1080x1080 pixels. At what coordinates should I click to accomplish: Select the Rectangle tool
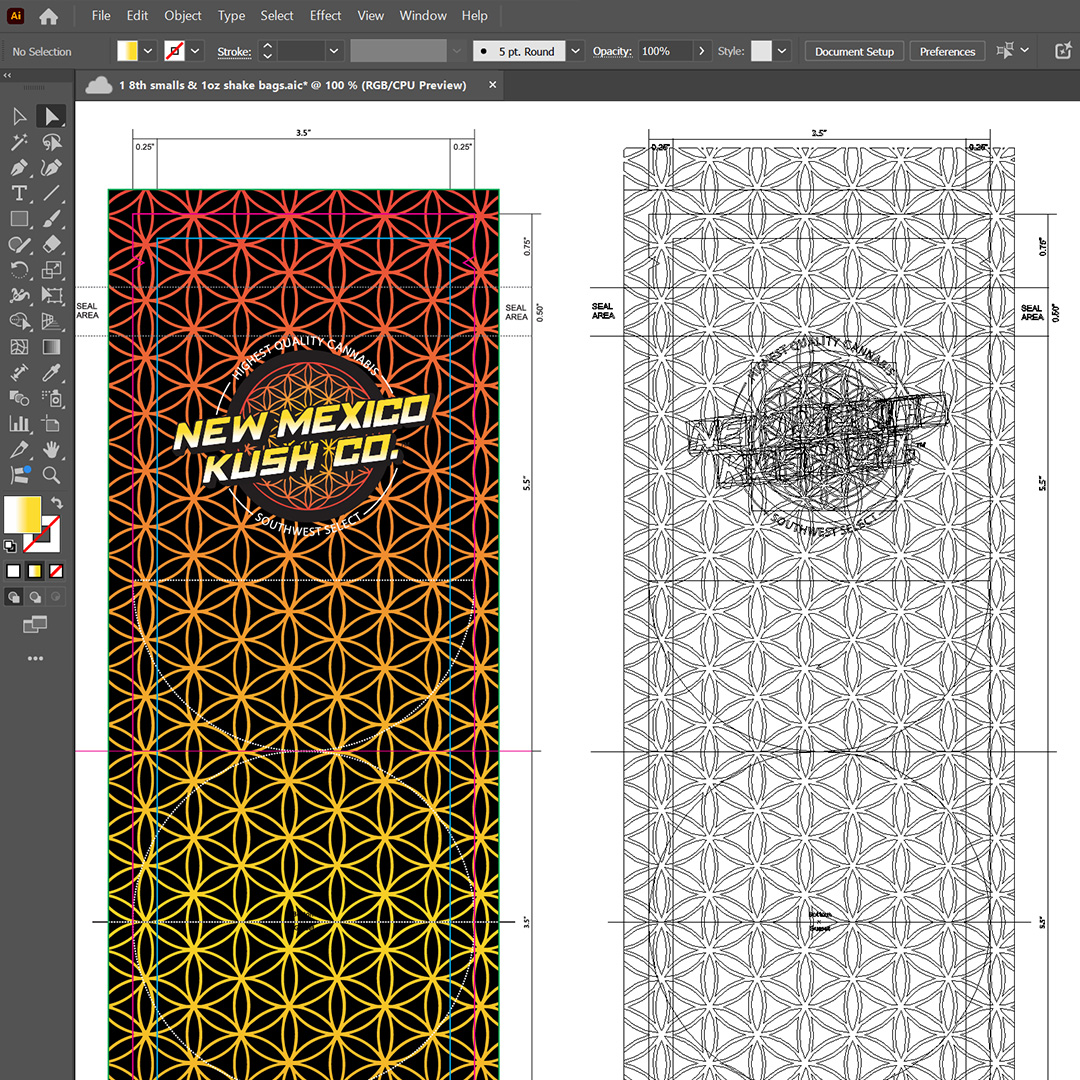click(x=19, y=219)
